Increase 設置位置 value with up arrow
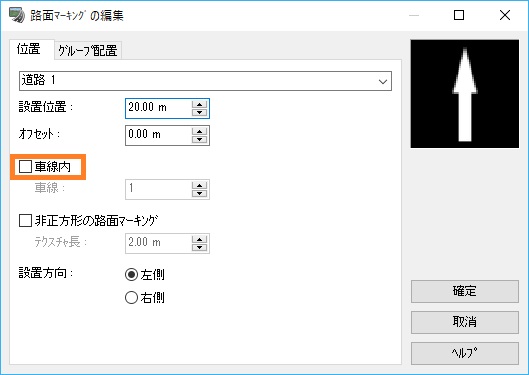This screenshot has height=375, width=529. point(199,105)
